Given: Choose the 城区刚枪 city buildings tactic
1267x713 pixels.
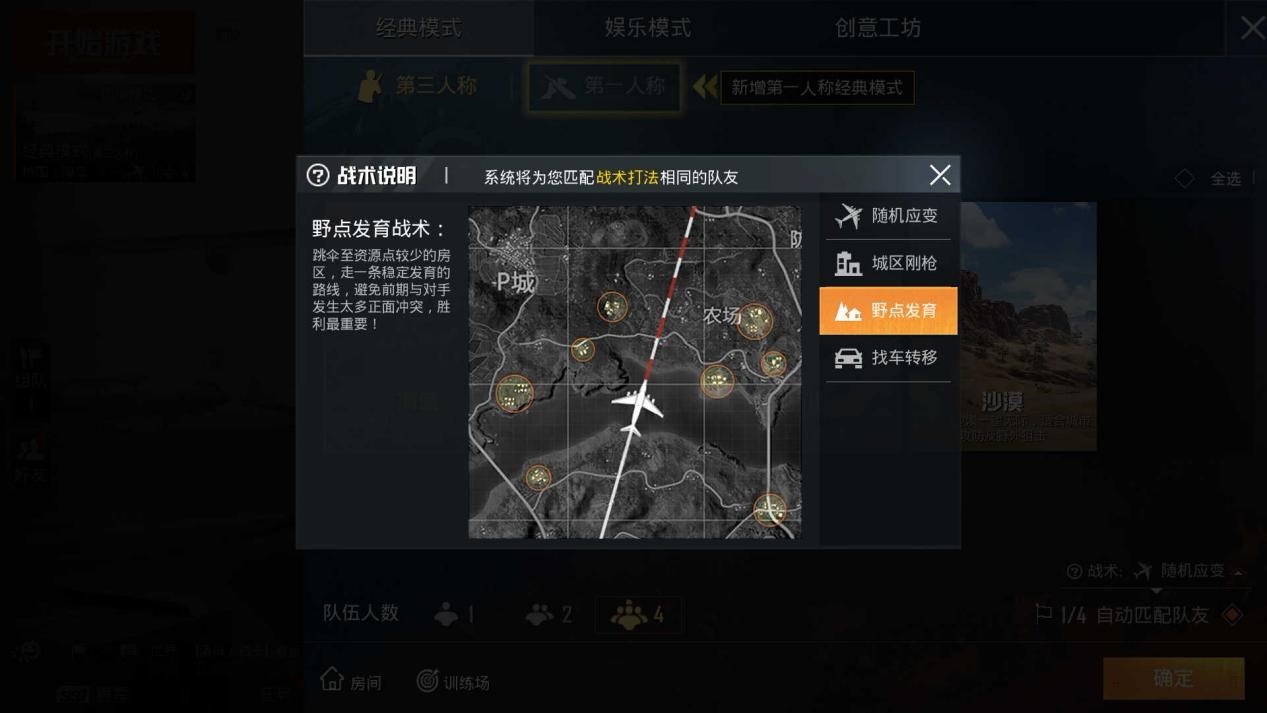Looking at the screenshot, I should [x=888, y=263].
